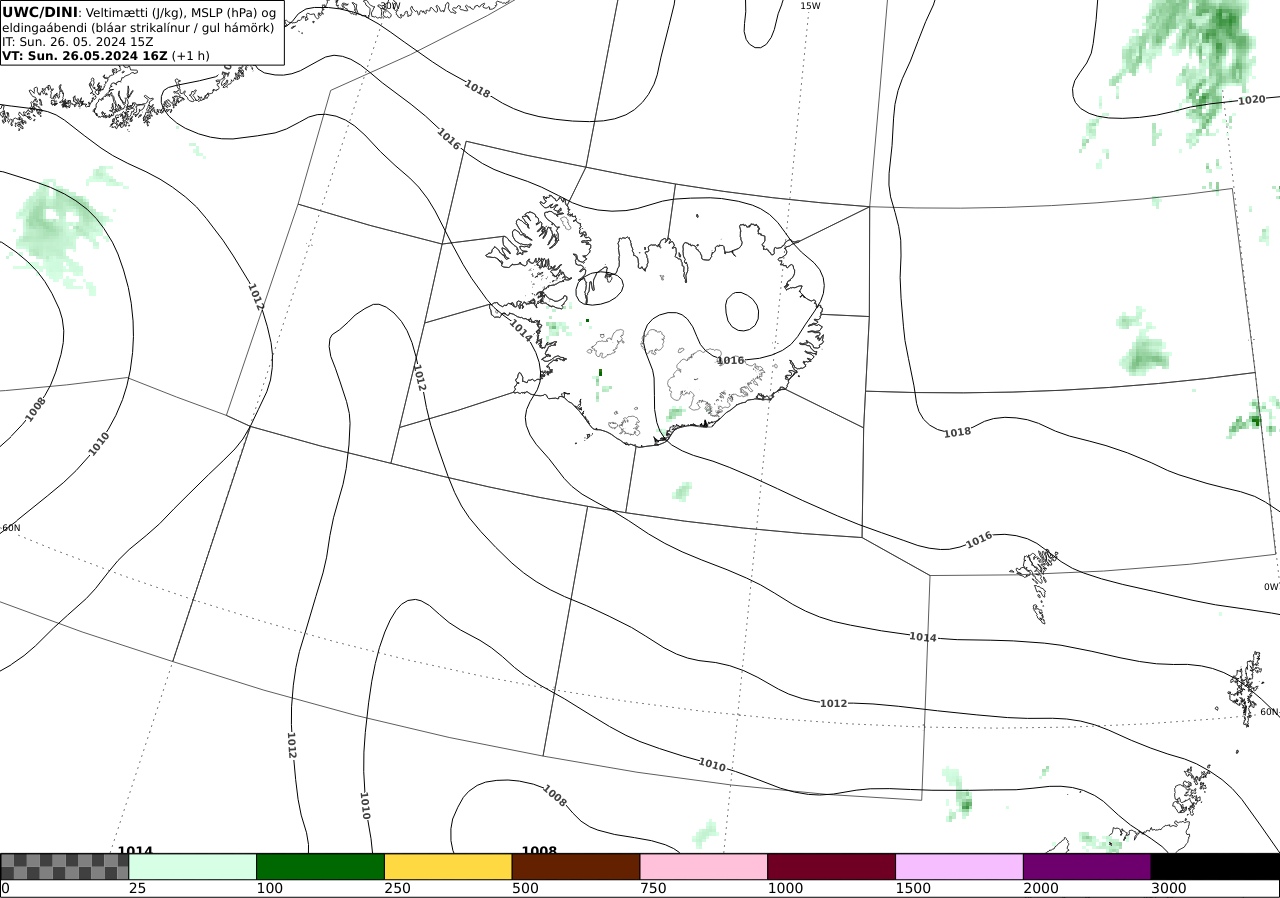The height and width of the screenshot is (898, 1280).
Task: Click the legend tick value 750
Action: tap(653, 888)
